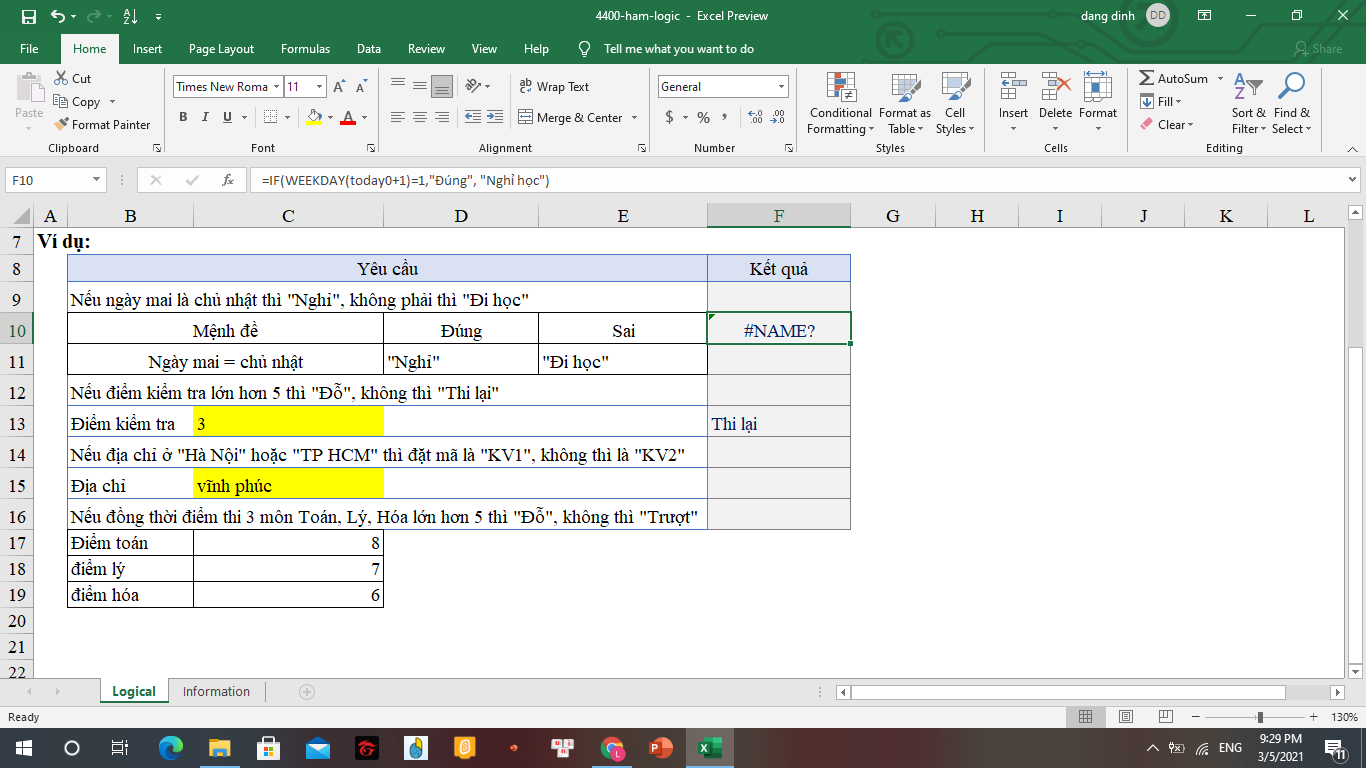This screenshot has width=1366, height=768.
Task: Click Merge & Center button
Action: (x=570, y=117)
